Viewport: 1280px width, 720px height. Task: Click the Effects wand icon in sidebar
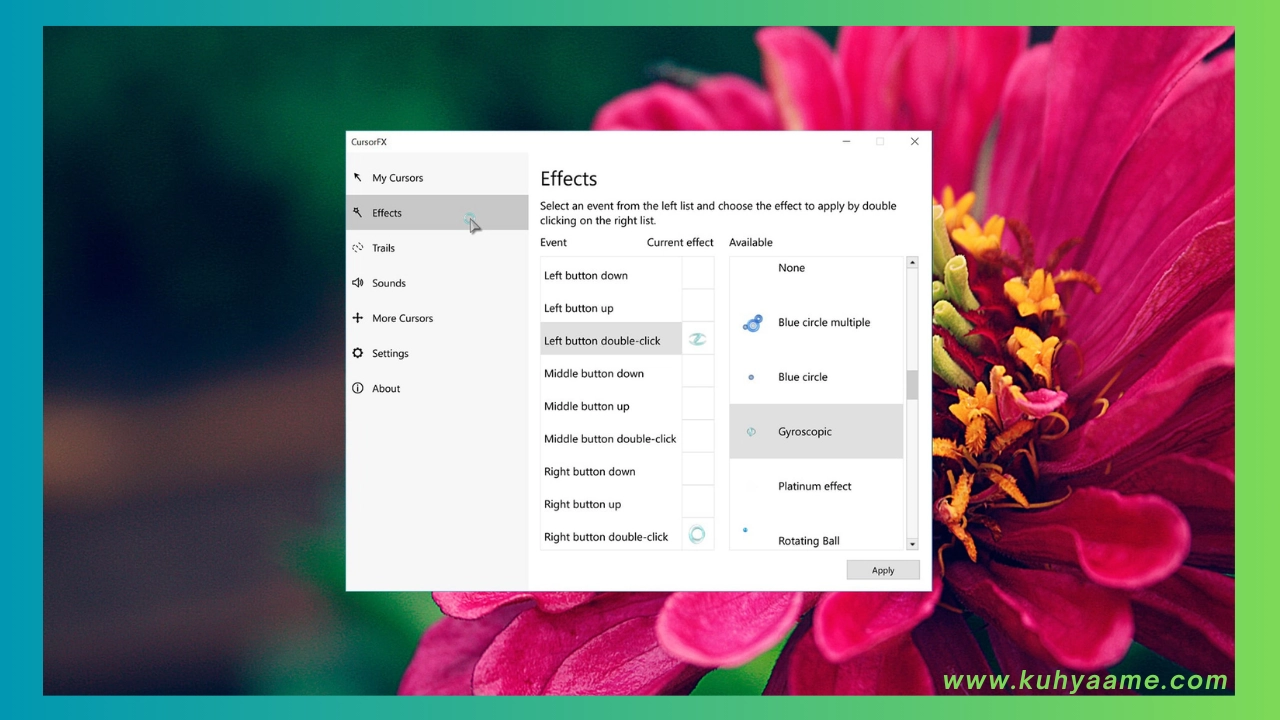357,212
